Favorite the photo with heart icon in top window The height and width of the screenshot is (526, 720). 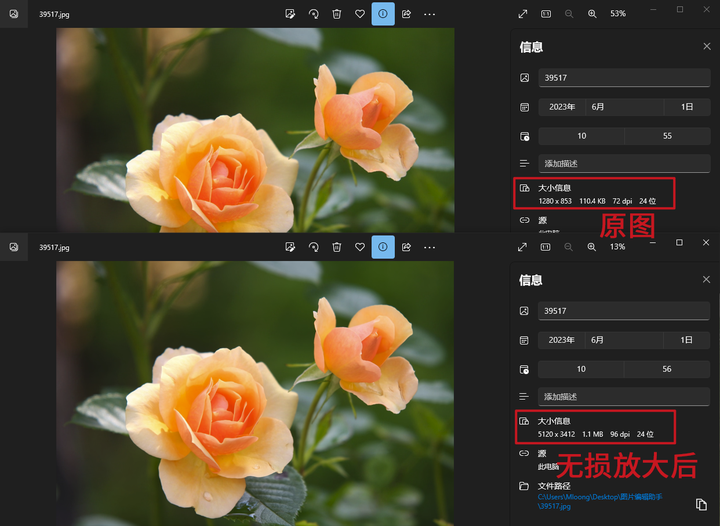click(360, 14)
